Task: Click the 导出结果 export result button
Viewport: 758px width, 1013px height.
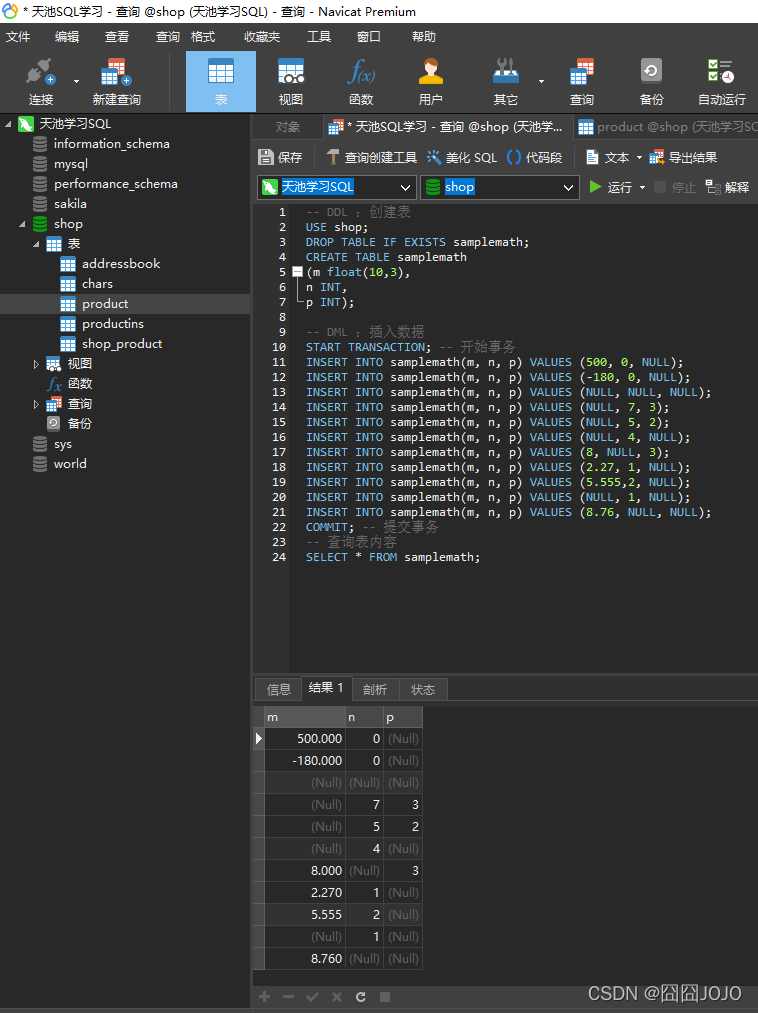Action: point(684,157)
